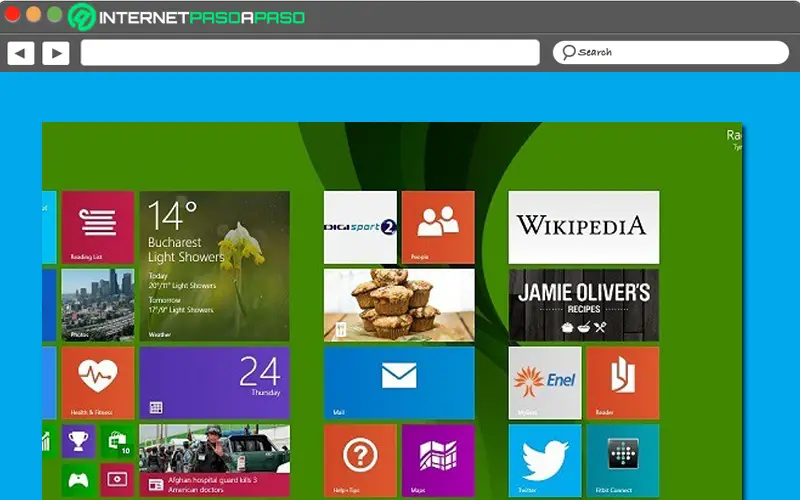Open the Reading List tile
This screenshot has width=800, height=500.
(98, 228)
